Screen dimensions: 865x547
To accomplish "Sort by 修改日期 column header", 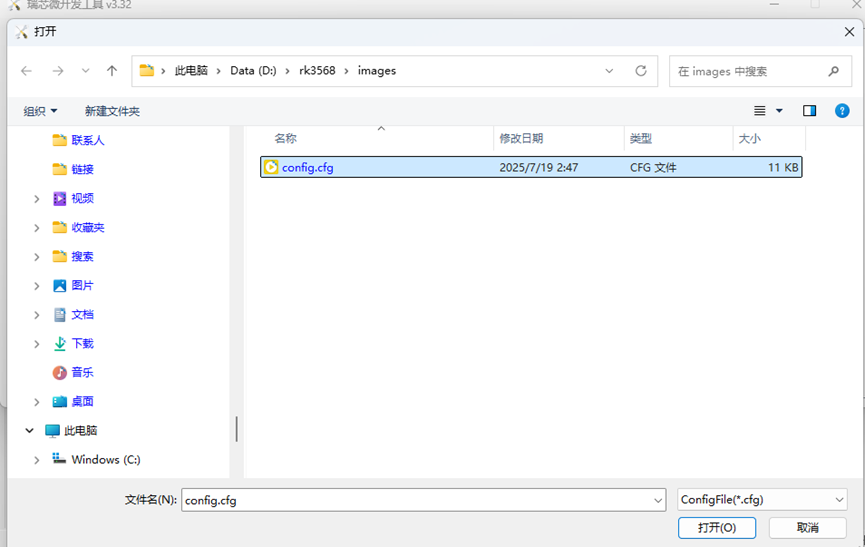I will [521, 138].
